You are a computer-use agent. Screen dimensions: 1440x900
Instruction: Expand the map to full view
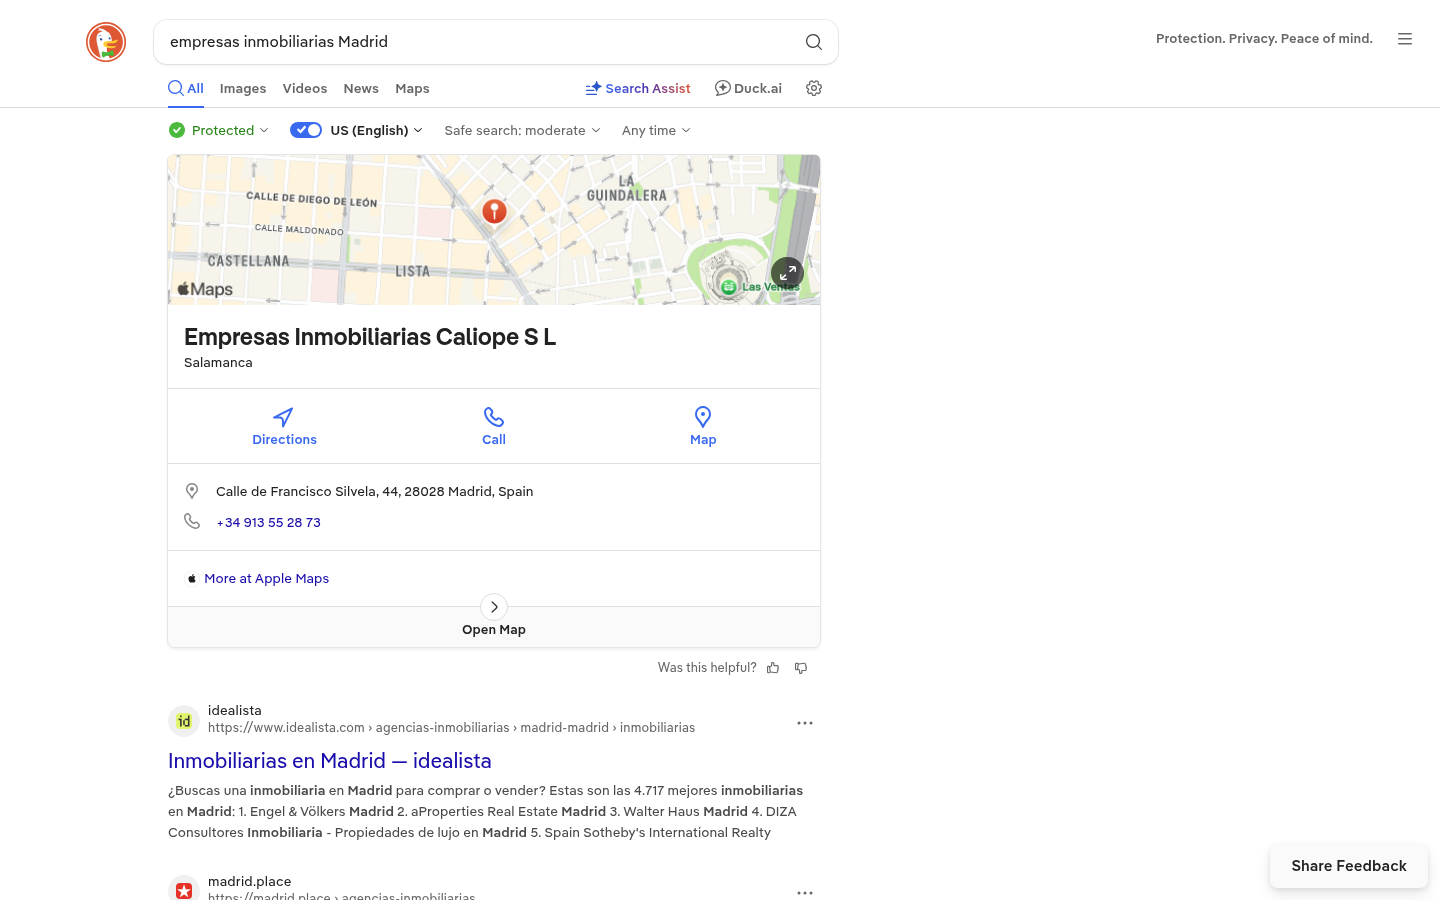pyautogui.click(x=788, y=273)
